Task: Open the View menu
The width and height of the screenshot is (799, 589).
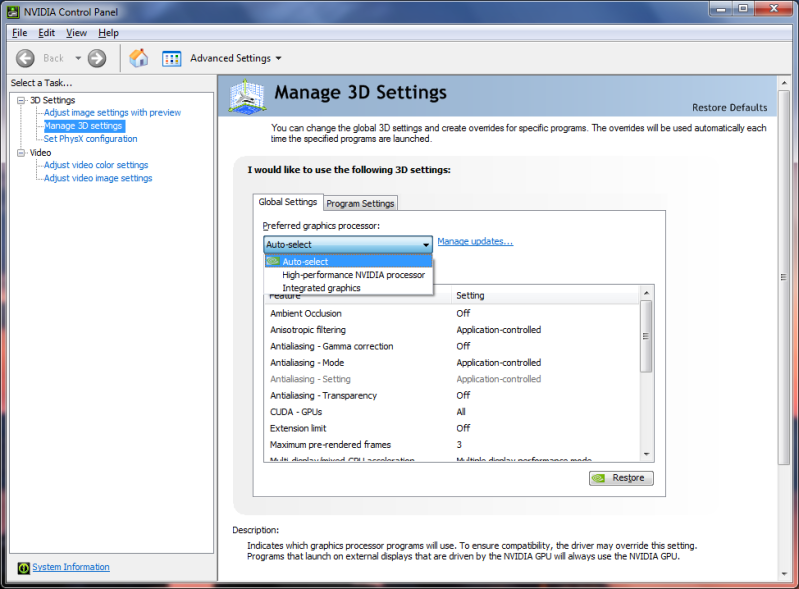Action: pos(76,33)
